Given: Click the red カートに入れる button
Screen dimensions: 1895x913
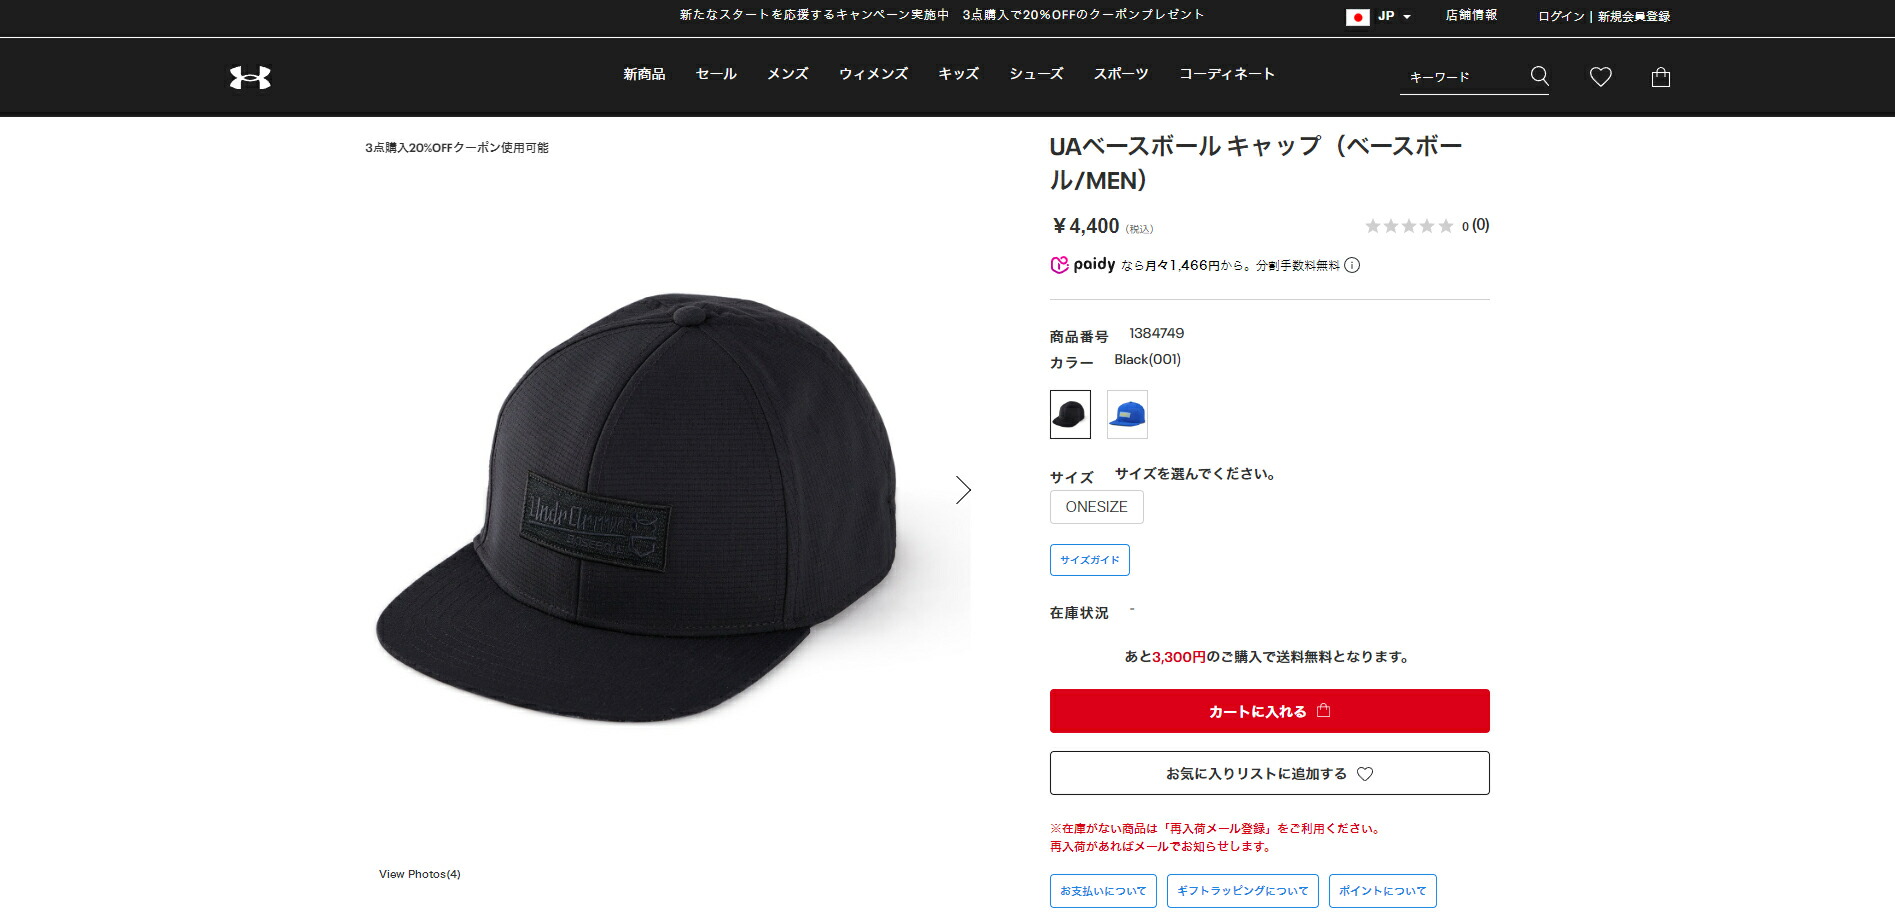Looking at the screenshot, I should (x=1270, y=711).
